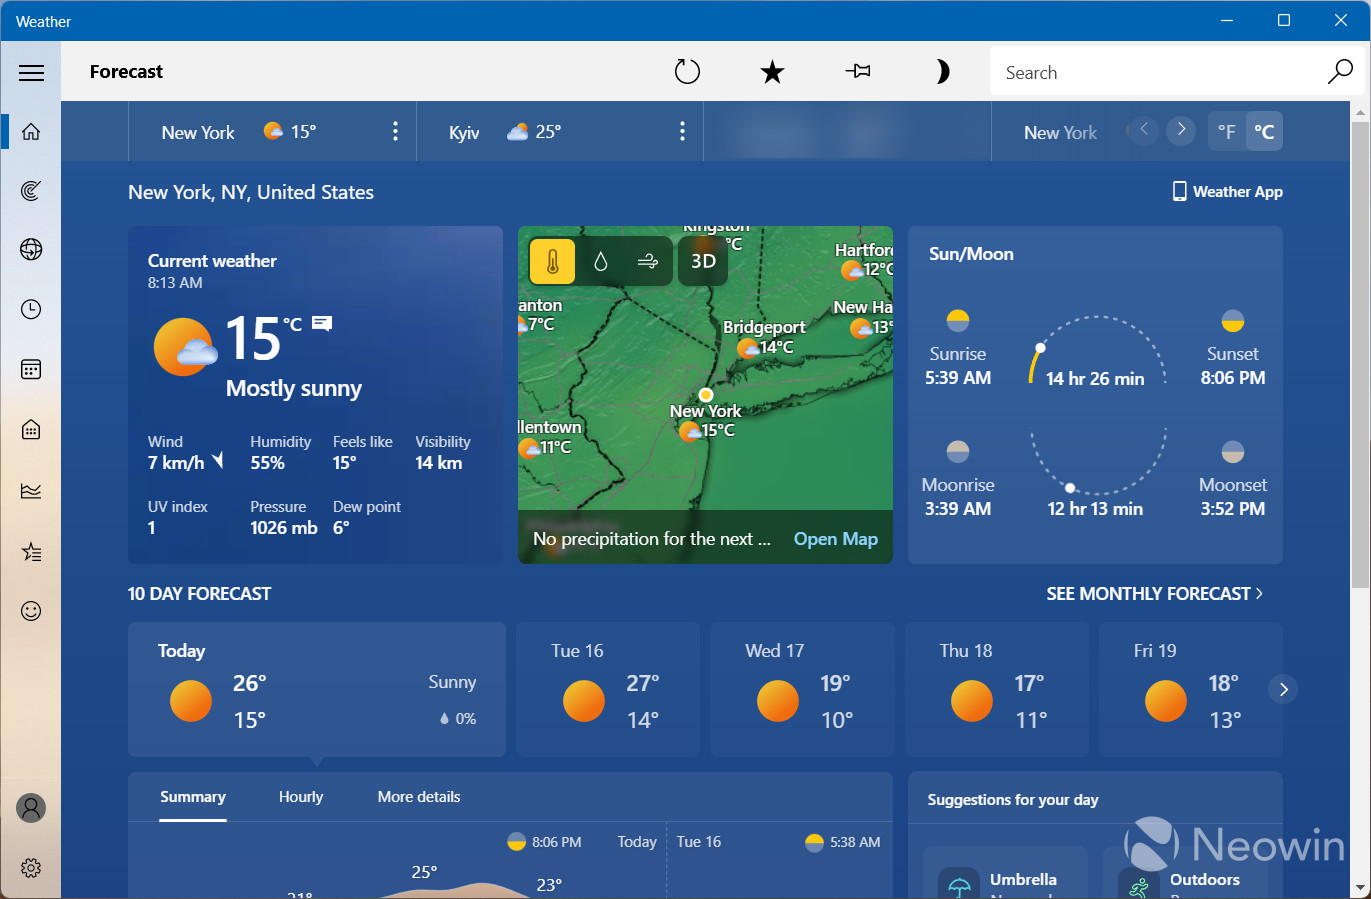
Task: Toggle dark mode with the moon icon
Action: click(x=942, y=72)
